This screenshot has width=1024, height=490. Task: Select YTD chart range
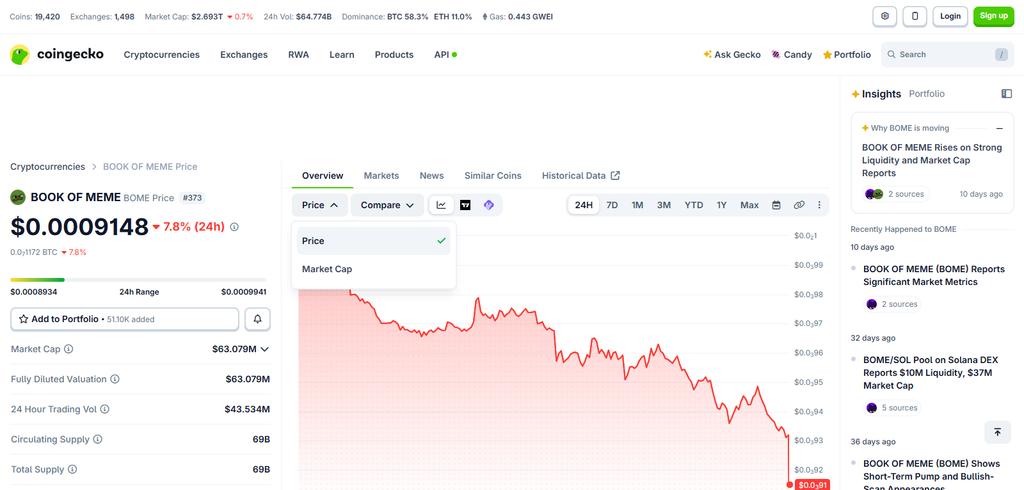pos(694,205)
